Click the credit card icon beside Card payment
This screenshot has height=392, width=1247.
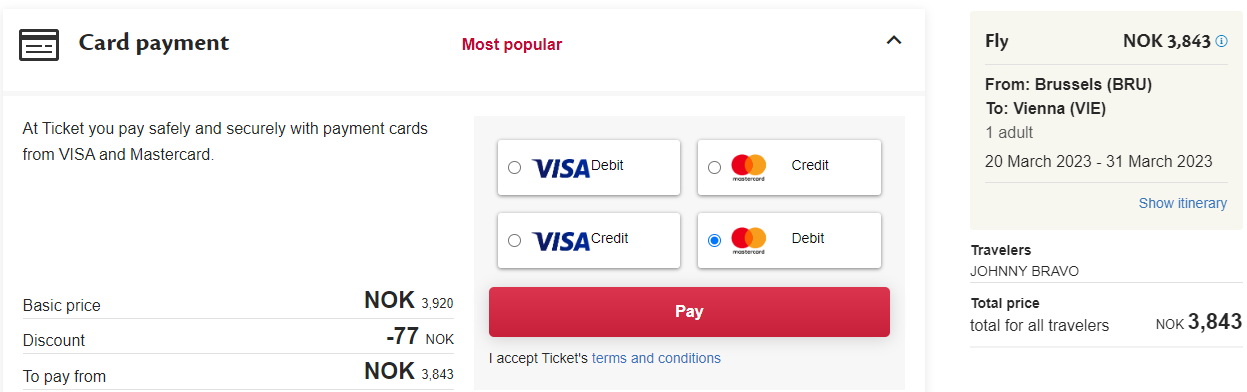(39, 45)
